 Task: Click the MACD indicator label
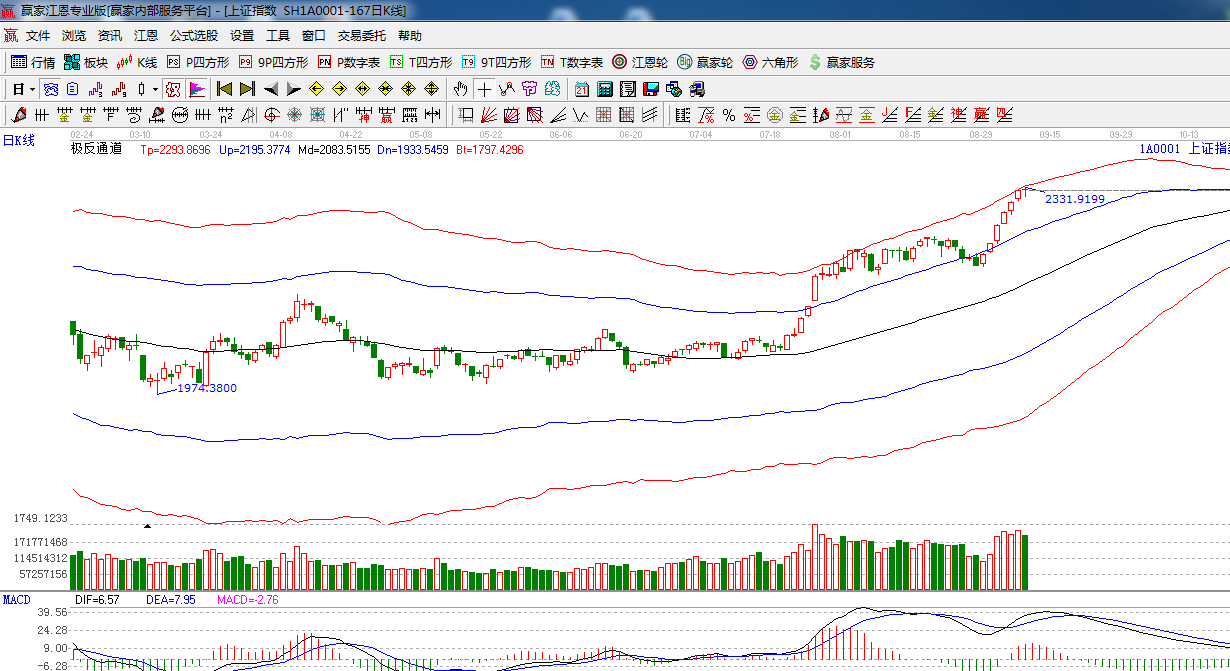(x=16, y=599)
